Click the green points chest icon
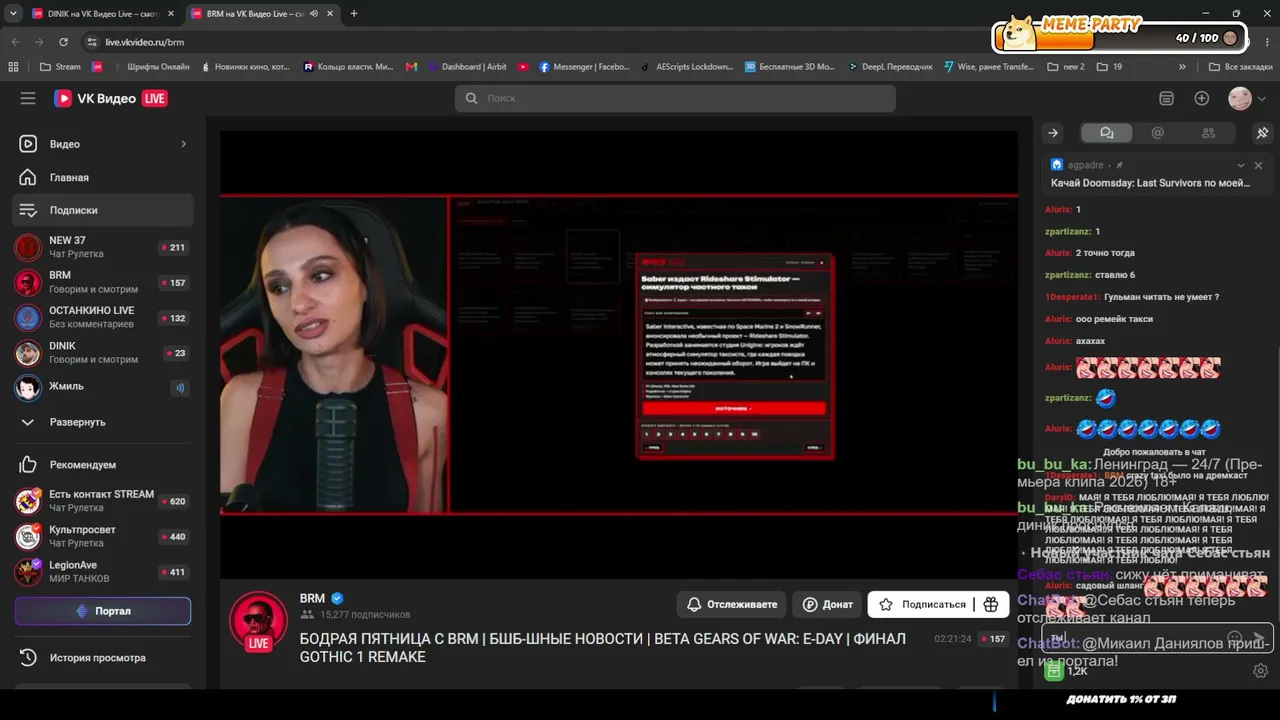The width and height of the screenshot is (1280, 720). [x=1053, y=671]
